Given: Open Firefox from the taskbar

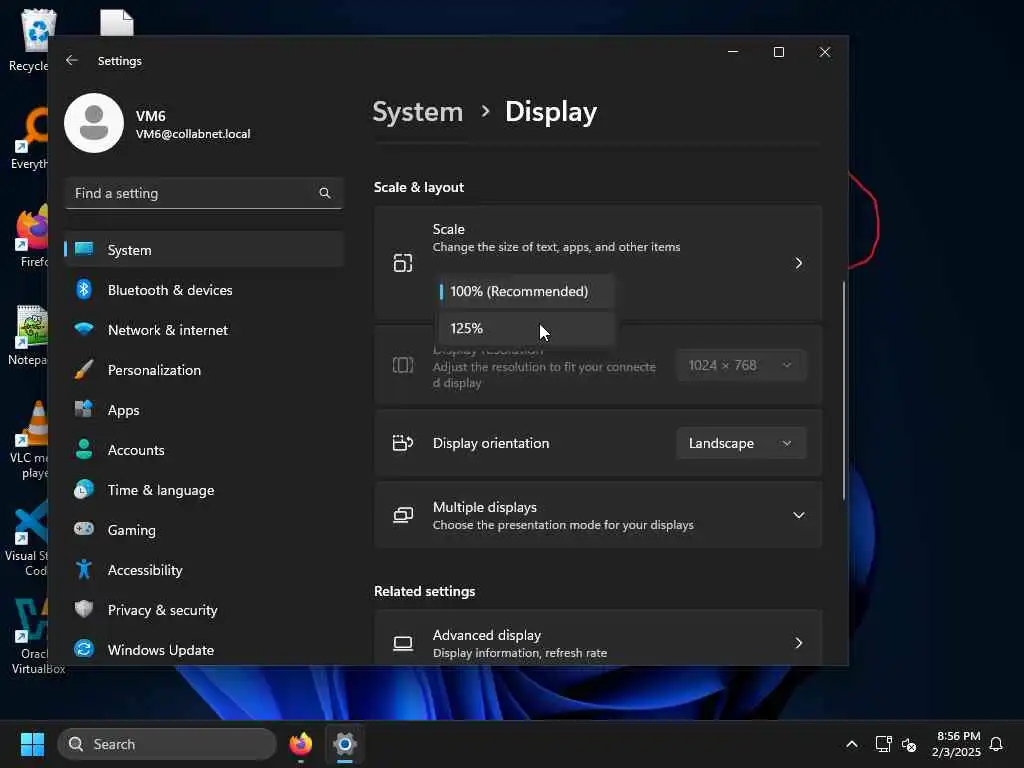Looking at the screenshot, I should (301, 744).
